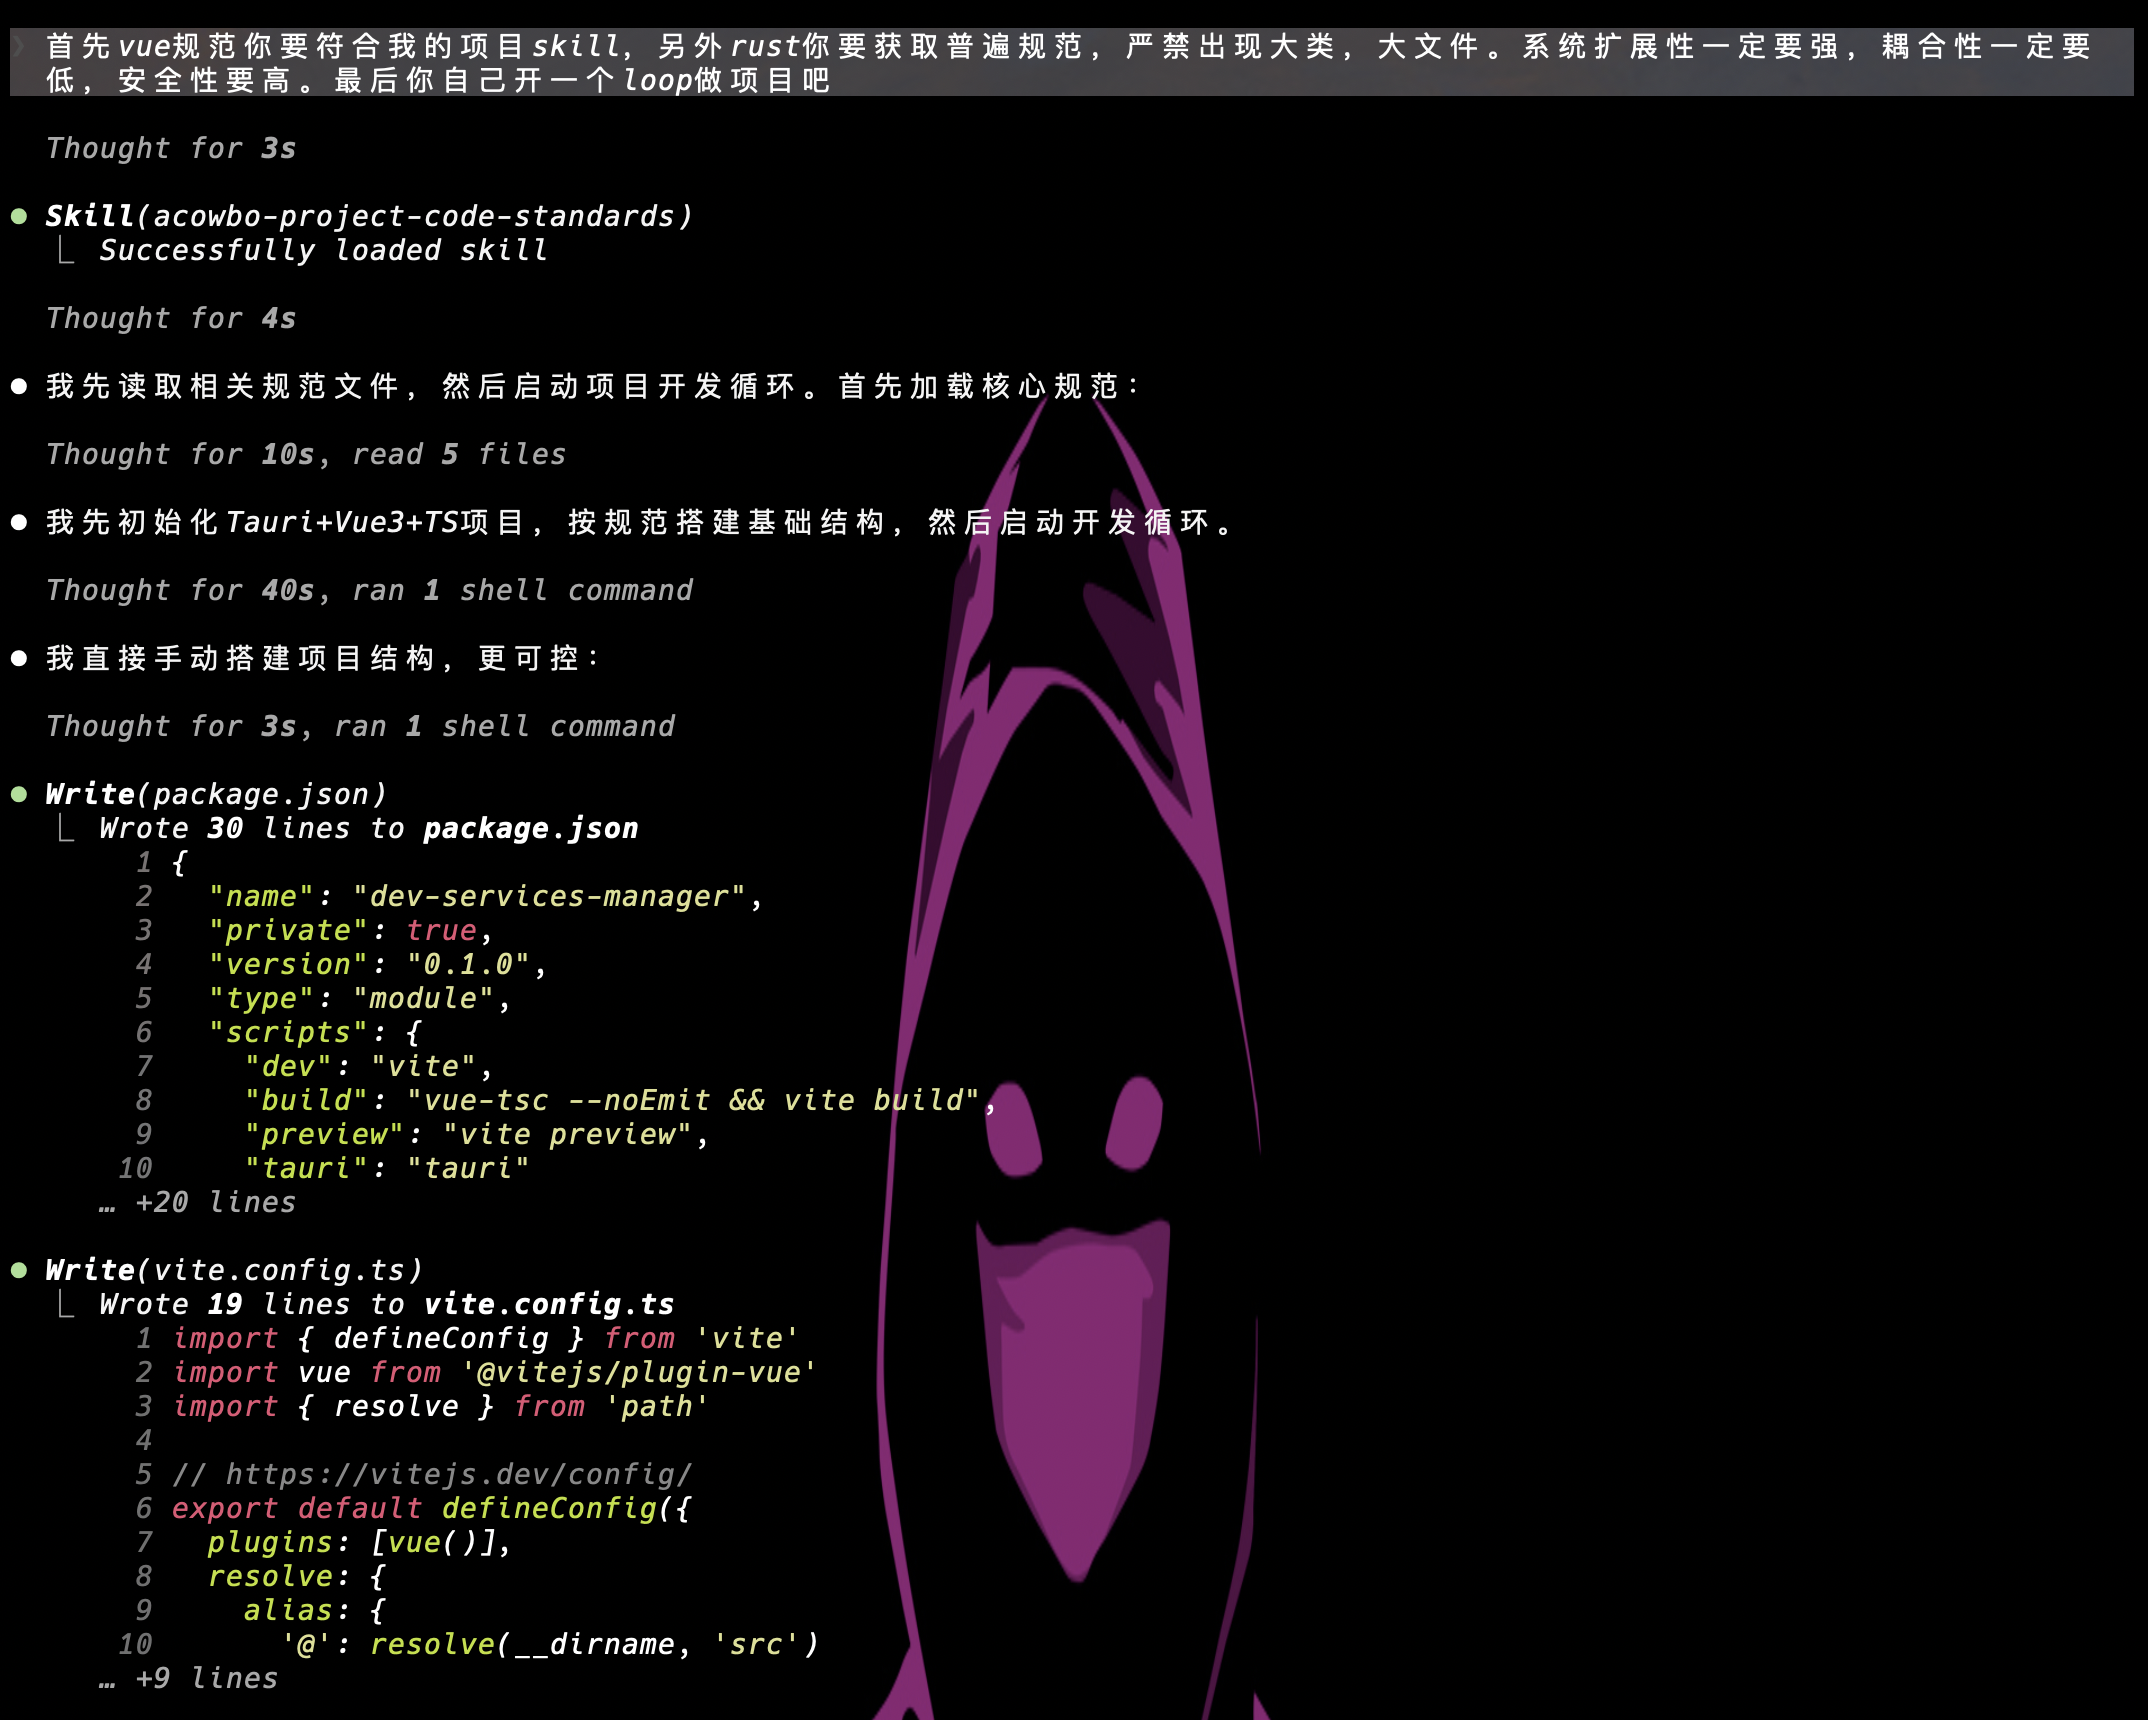Expand '… +9 lines' under vite.config.ts
Screen dimensions: 2148x1720
pos(189,1678)
